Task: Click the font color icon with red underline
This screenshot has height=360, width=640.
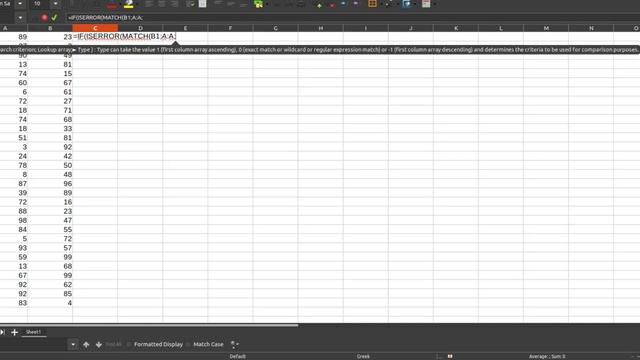Action: point(112,5)
